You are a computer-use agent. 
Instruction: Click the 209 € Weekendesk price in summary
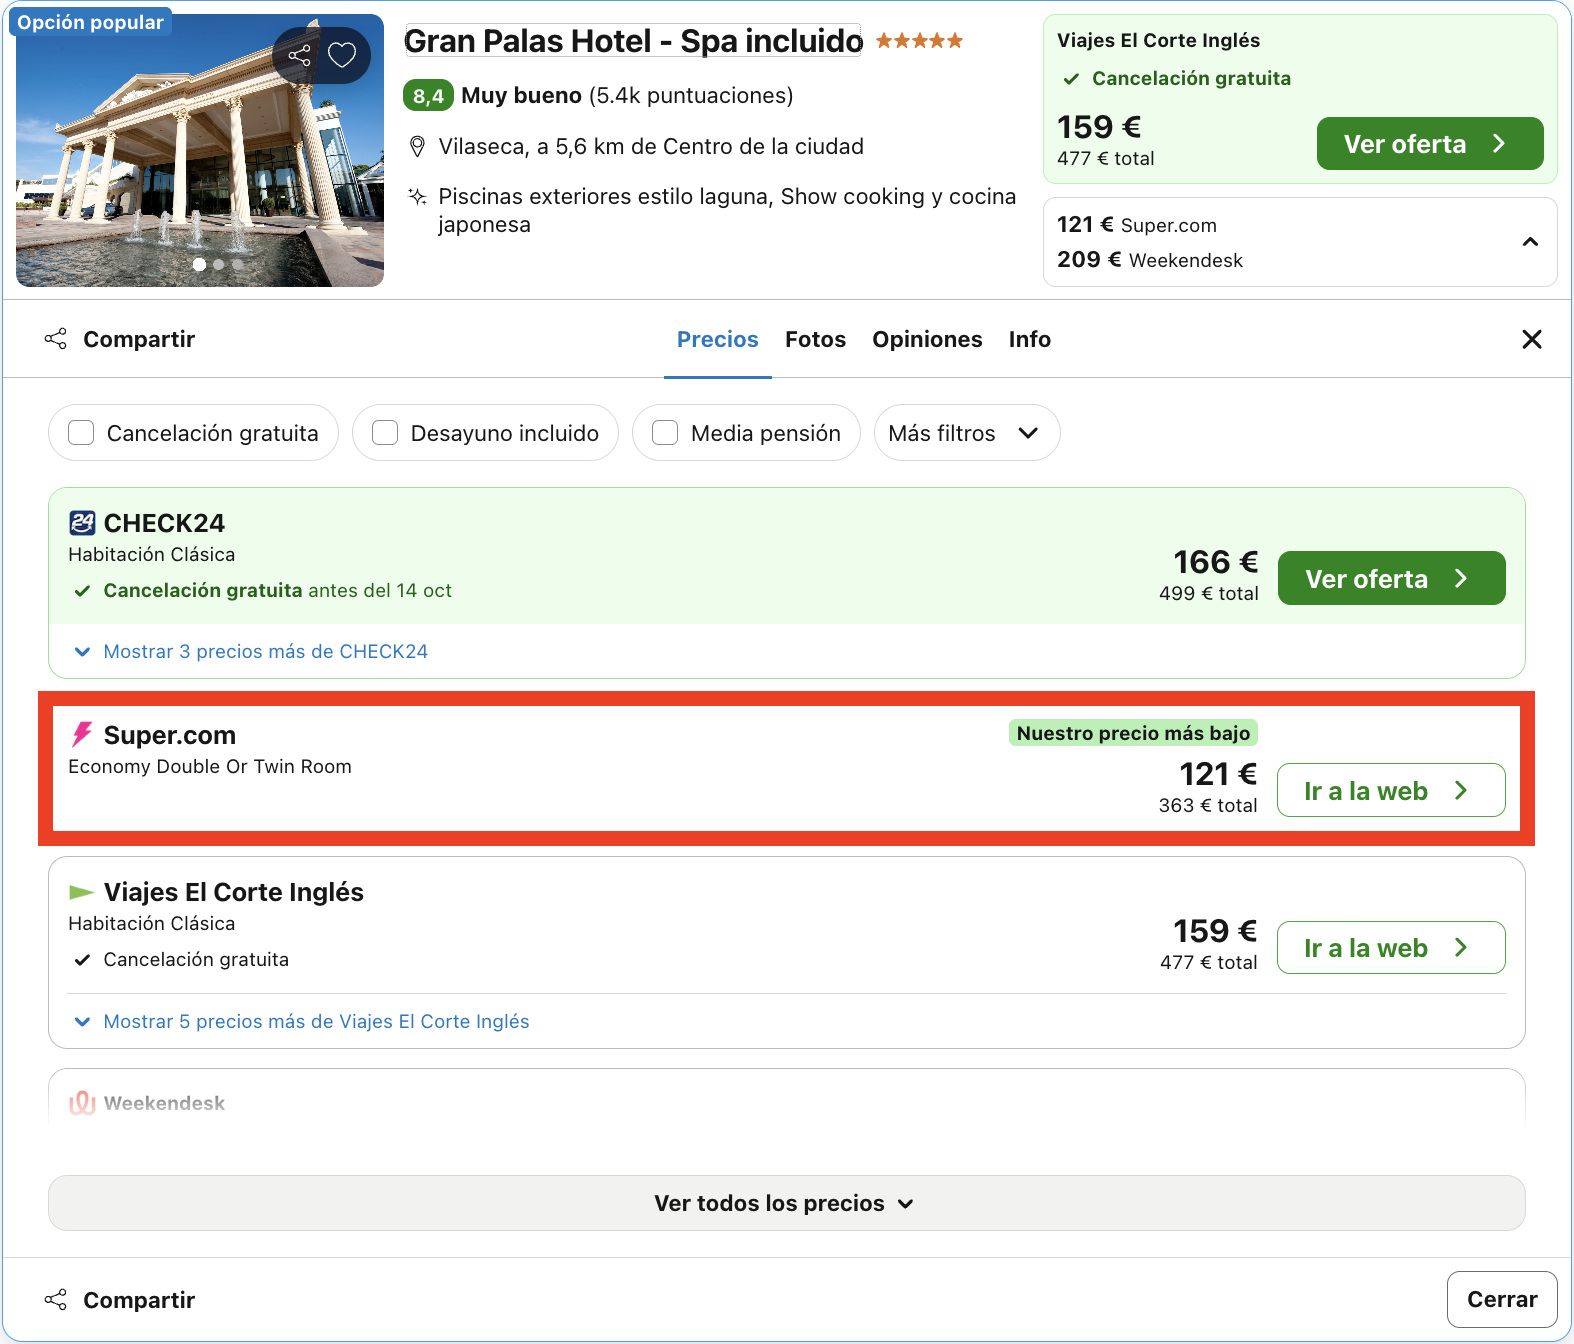[x=1150, y=260]
